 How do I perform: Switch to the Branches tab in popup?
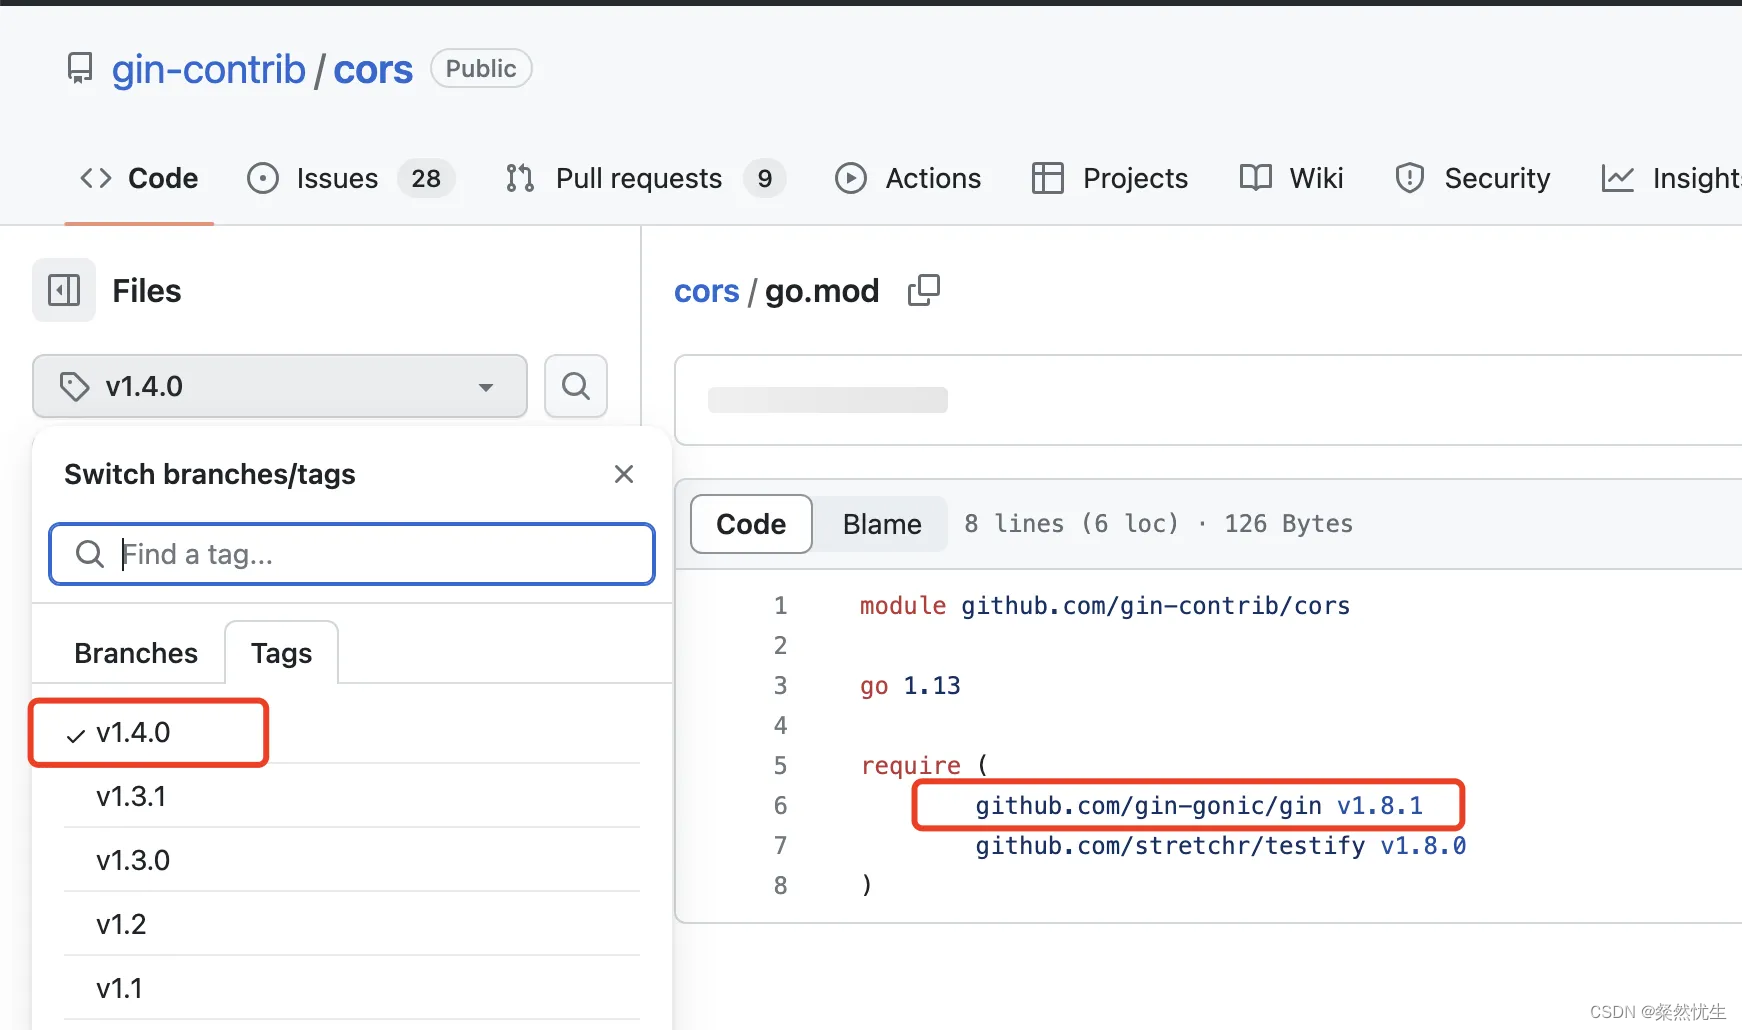click(136, 653)
